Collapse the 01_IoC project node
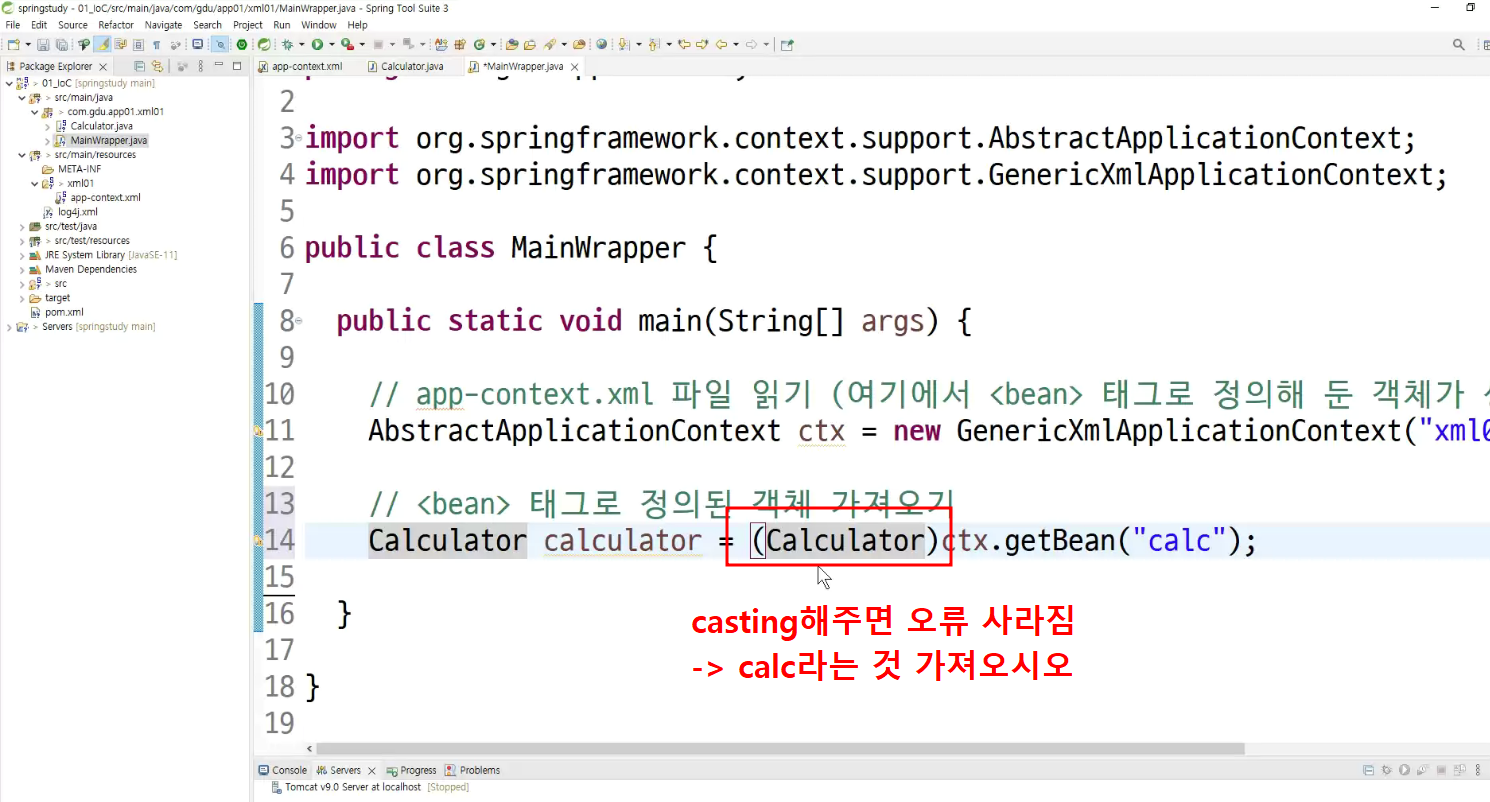1490x802 pixels. (x=9, y=83)
